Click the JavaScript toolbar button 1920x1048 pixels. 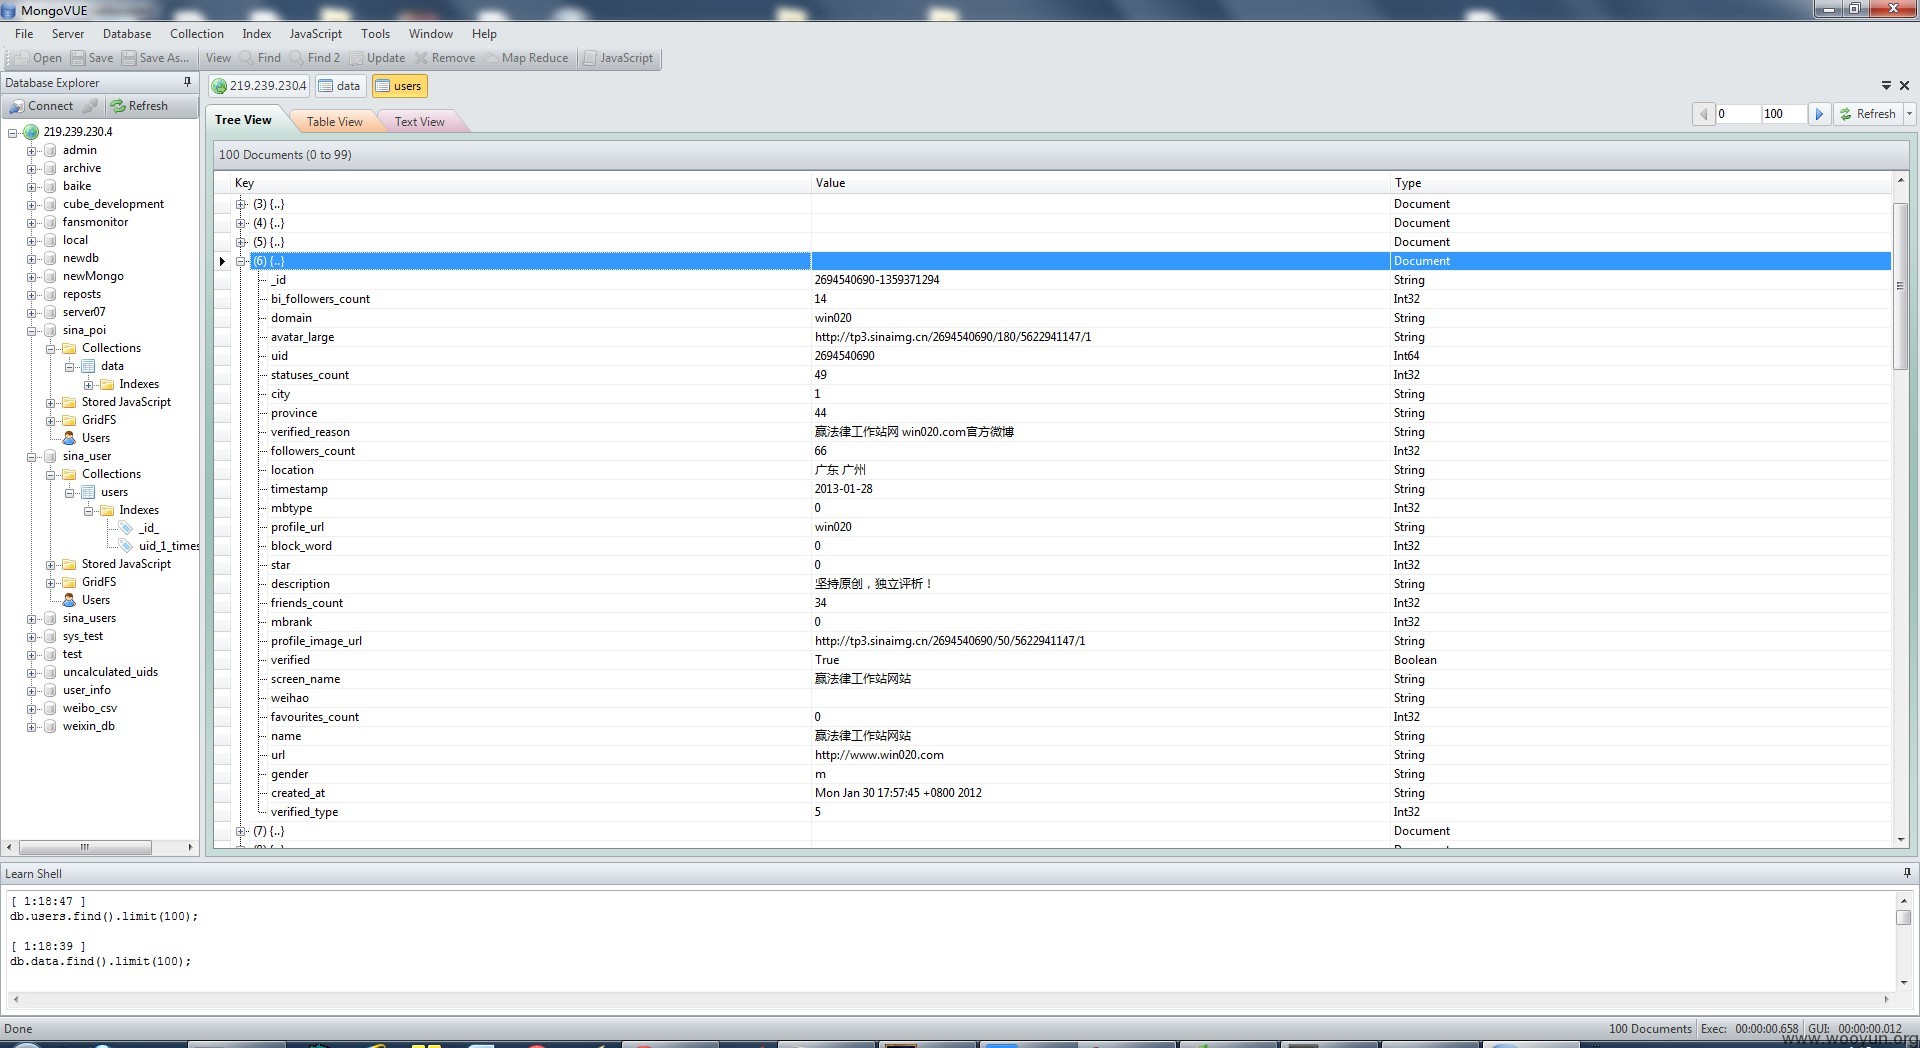pos(618,58)
